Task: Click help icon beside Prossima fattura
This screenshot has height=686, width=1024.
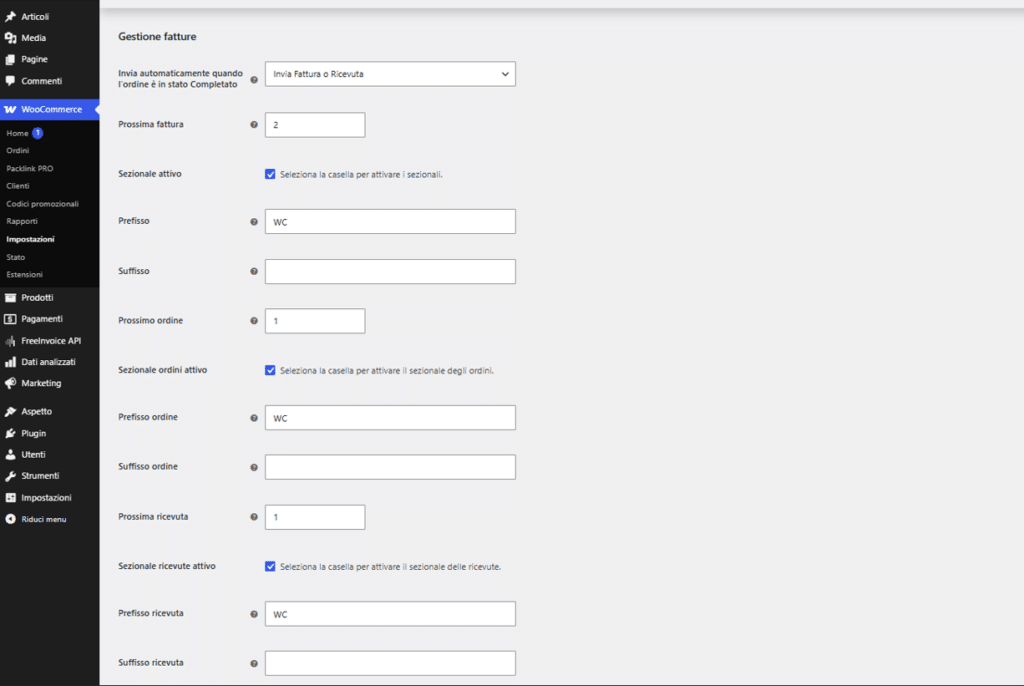Action: [254, 124]
